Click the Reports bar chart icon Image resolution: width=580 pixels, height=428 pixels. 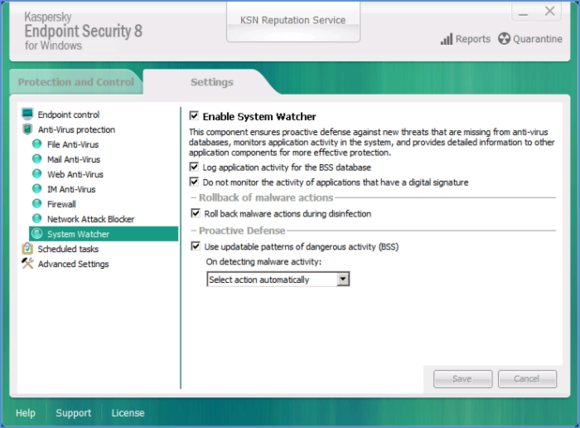click(x=446, y=39)
